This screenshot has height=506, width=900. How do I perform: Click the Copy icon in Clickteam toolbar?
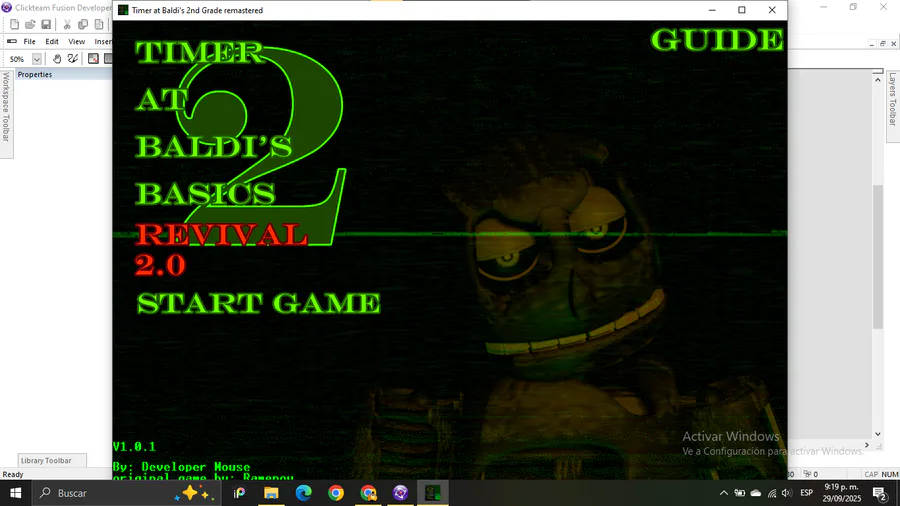pos(83,24)
